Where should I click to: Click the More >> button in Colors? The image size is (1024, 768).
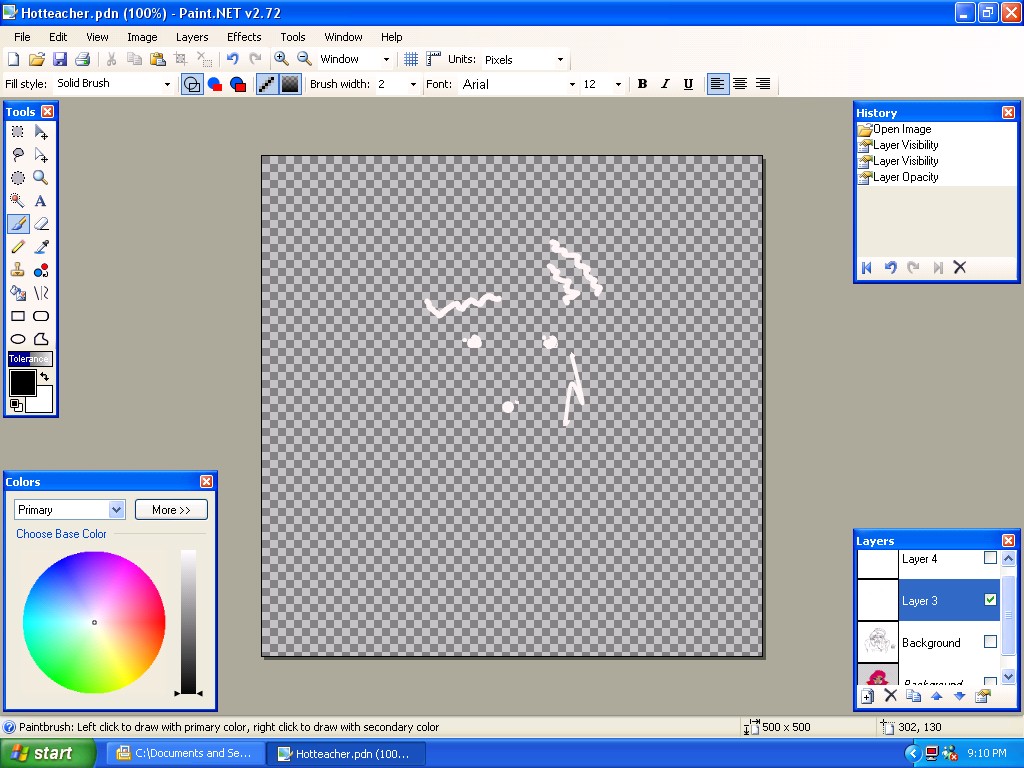[171, 509]
